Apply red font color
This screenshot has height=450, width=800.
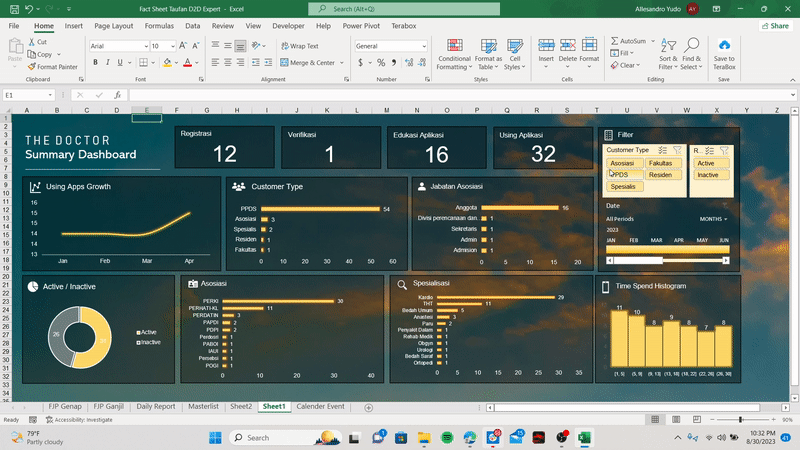[x=187, y=62]
